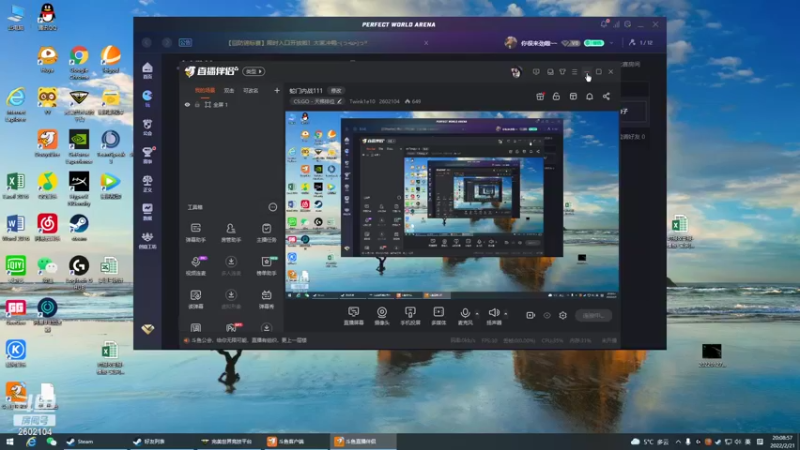800x450 pixels.
Task: Toggle the room lock icon above the preview
Action: [x=556, y=96]
